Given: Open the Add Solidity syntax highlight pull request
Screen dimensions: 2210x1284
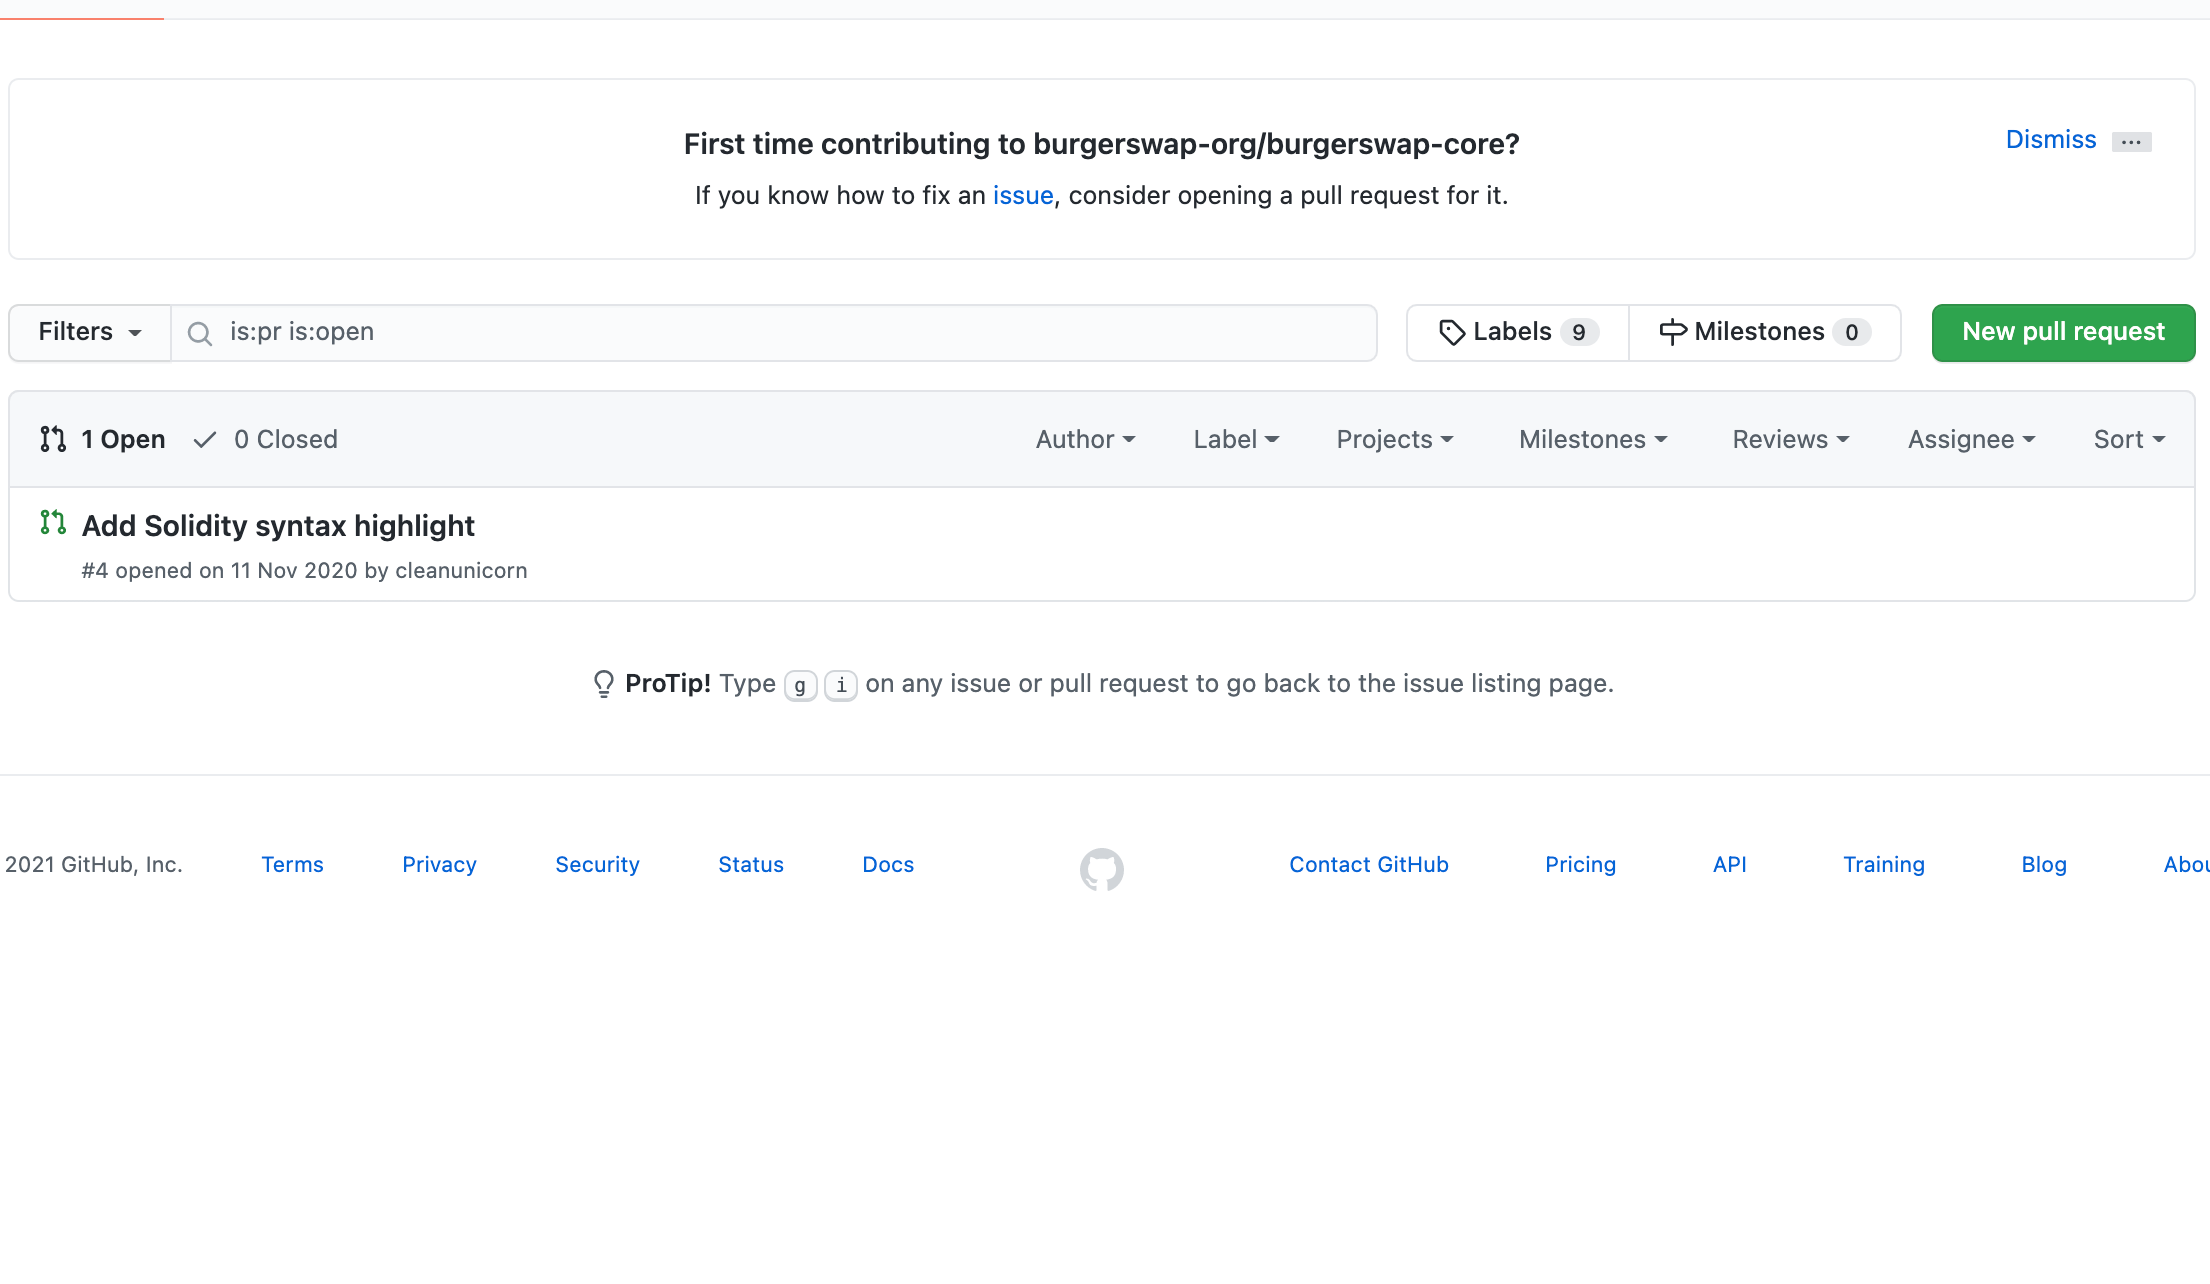Looking at the screenshot, I should pyautogui.click(x=278, y=526).
